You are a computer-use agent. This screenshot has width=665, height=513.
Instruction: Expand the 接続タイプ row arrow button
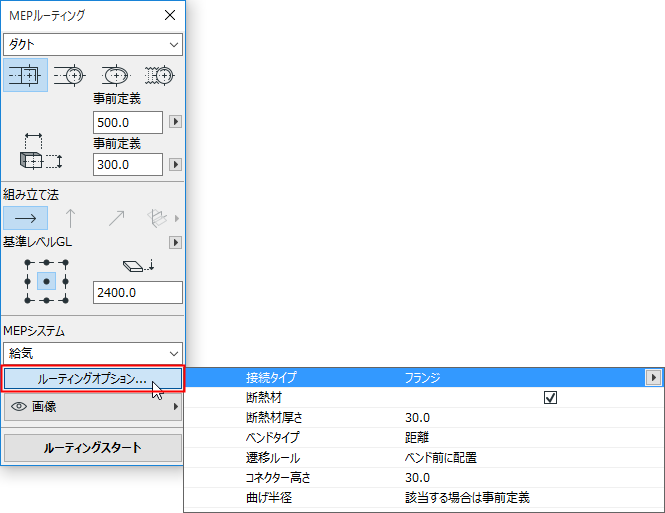[653, 377]
